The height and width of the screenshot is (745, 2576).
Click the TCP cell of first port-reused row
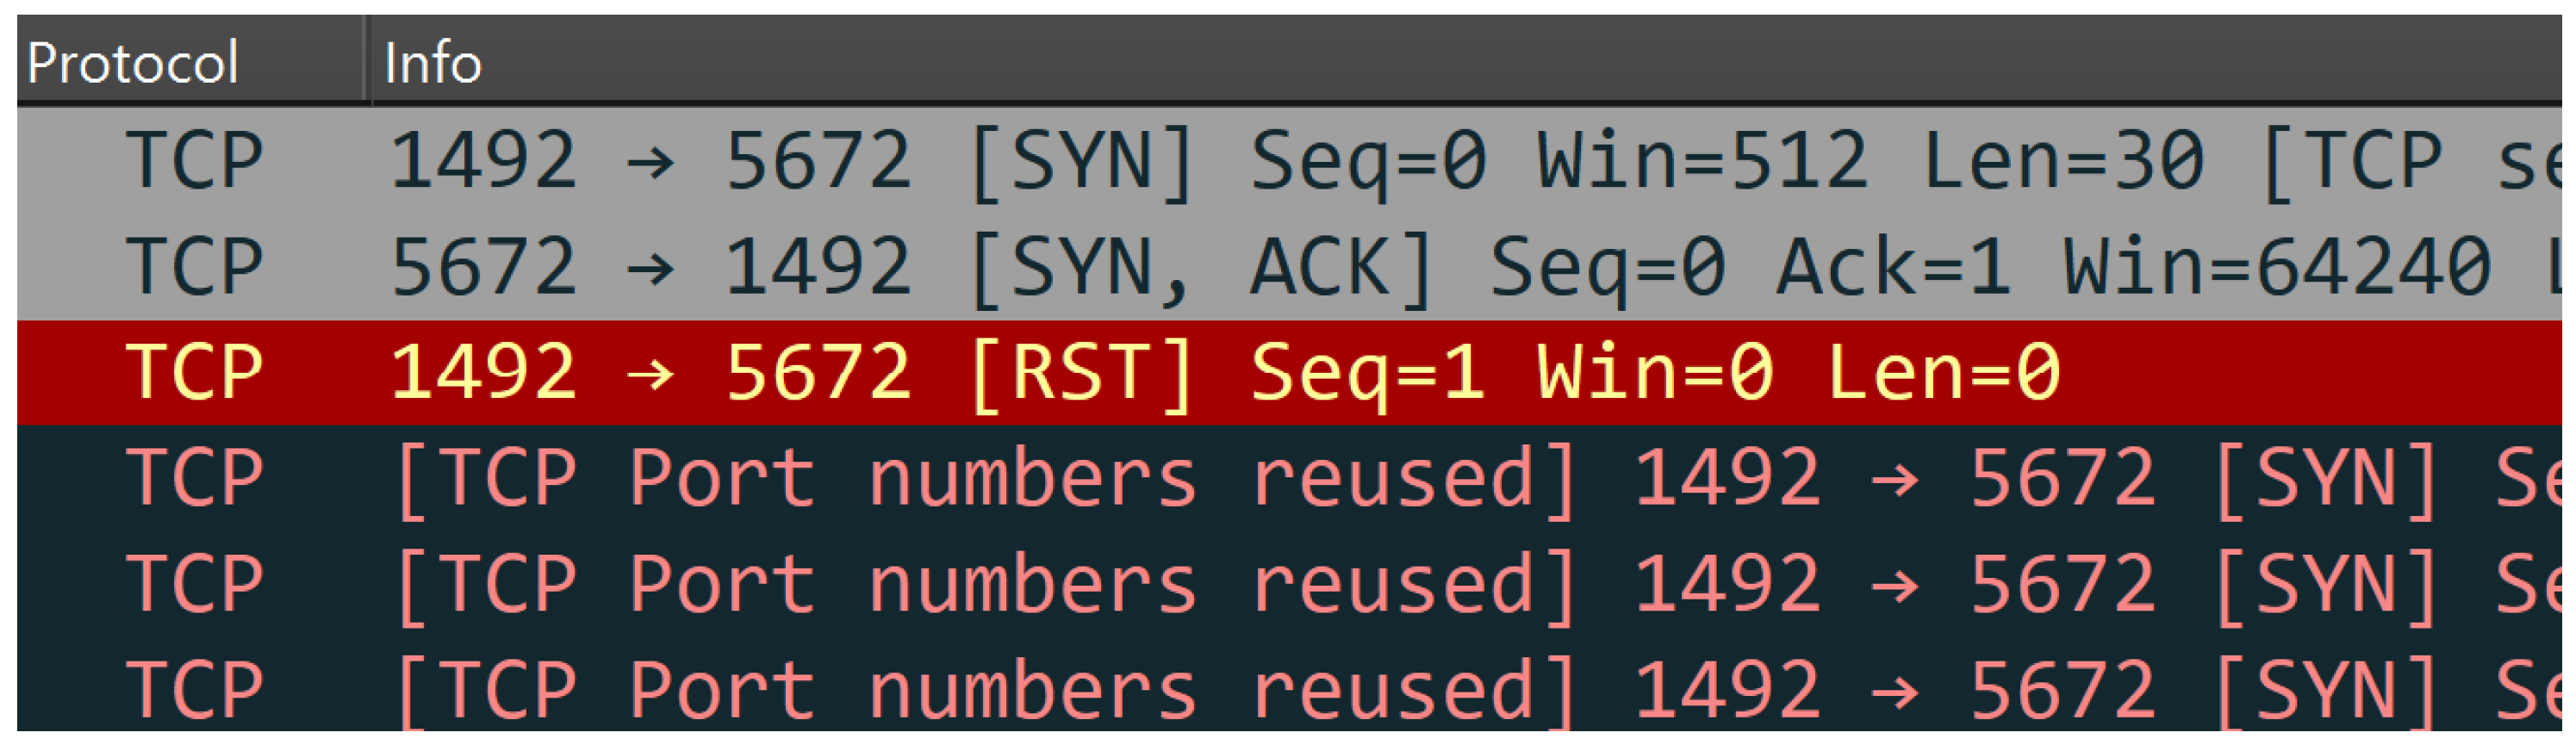coord(194,479)
